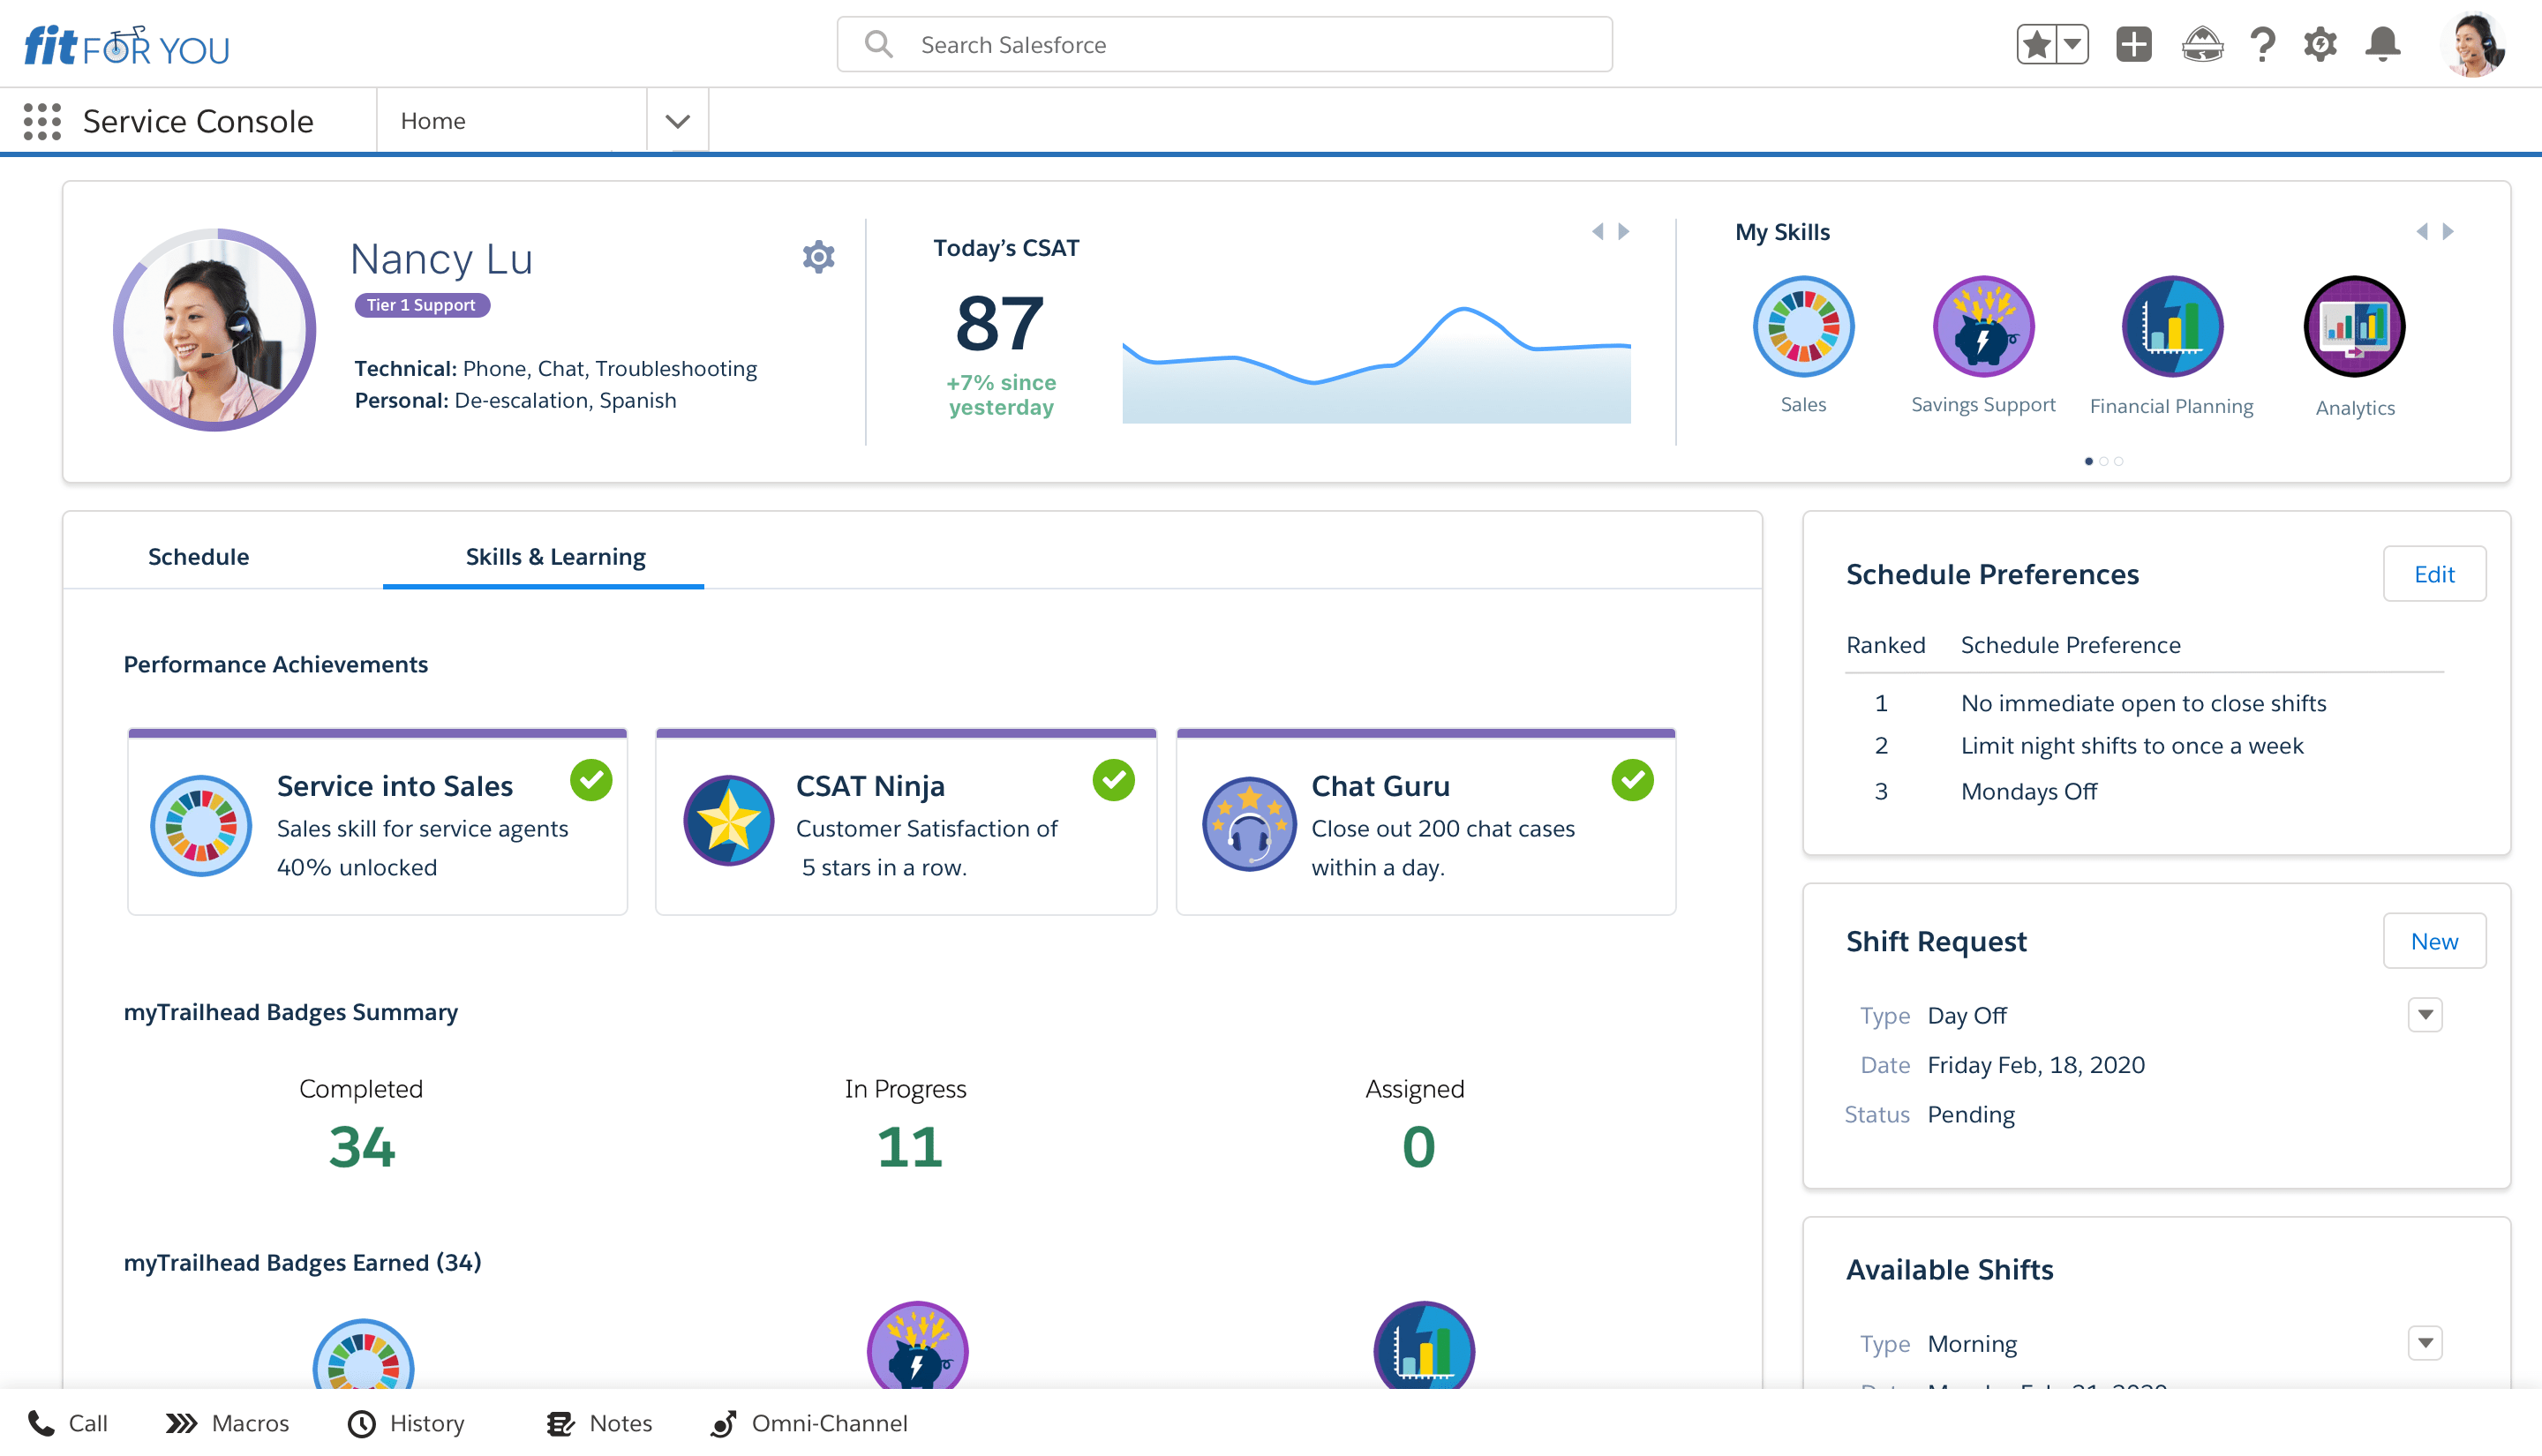Click the Macros icon in the utility bar
This screenshot has height=1456, width=2542.
[x=182, y=1423]
